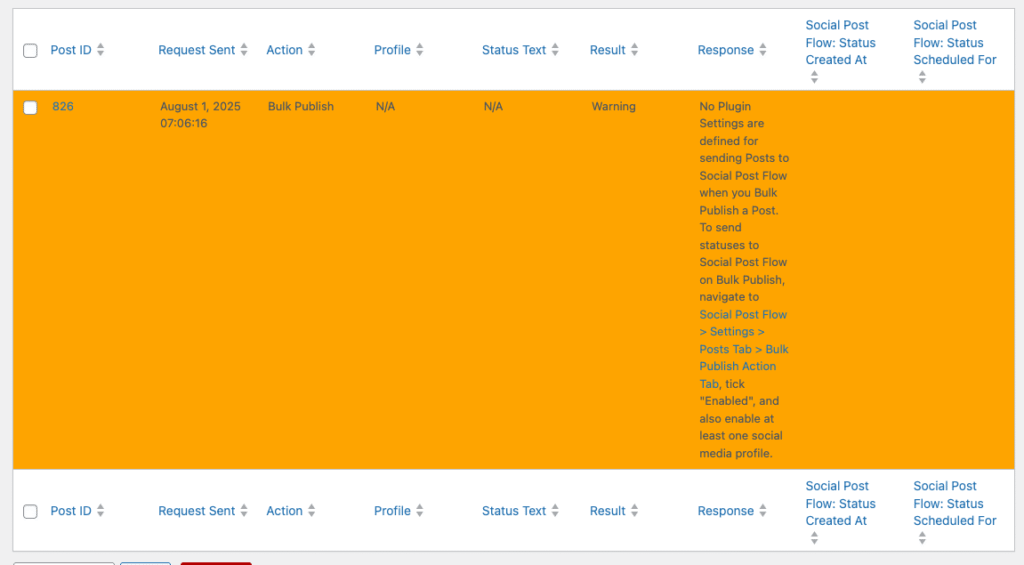Tick the checkbox for post 826 row

pos(30,107)
